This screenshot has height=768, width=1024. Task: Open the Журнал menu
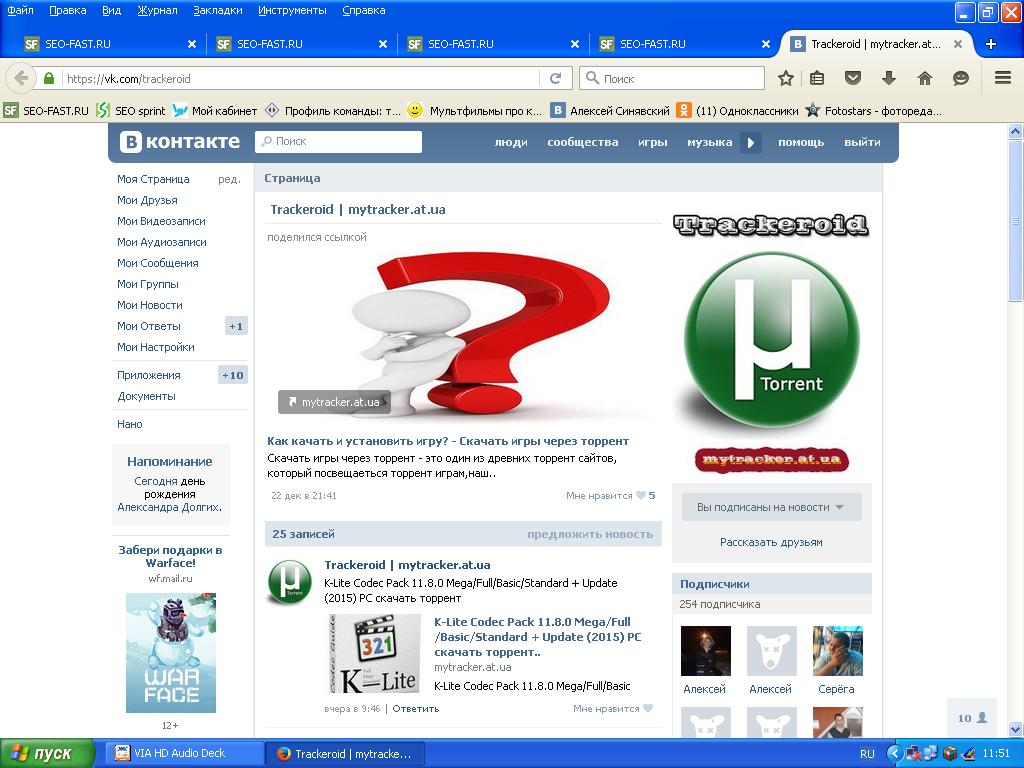pos(157,10)
